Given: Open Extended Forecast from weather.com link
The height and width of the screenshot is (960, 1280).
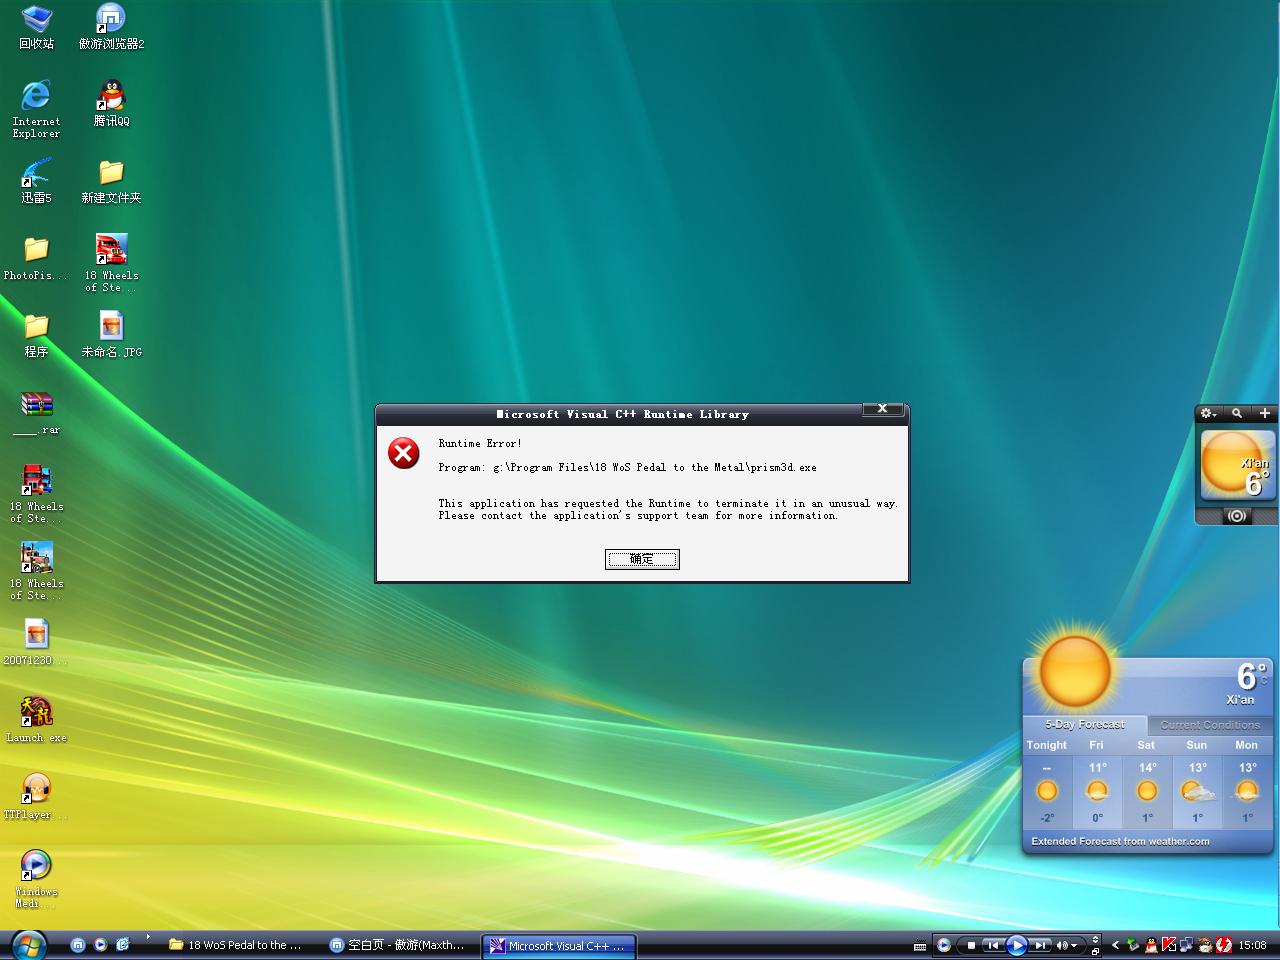Looking at the screenshot, I should (x=1120, y=842).
